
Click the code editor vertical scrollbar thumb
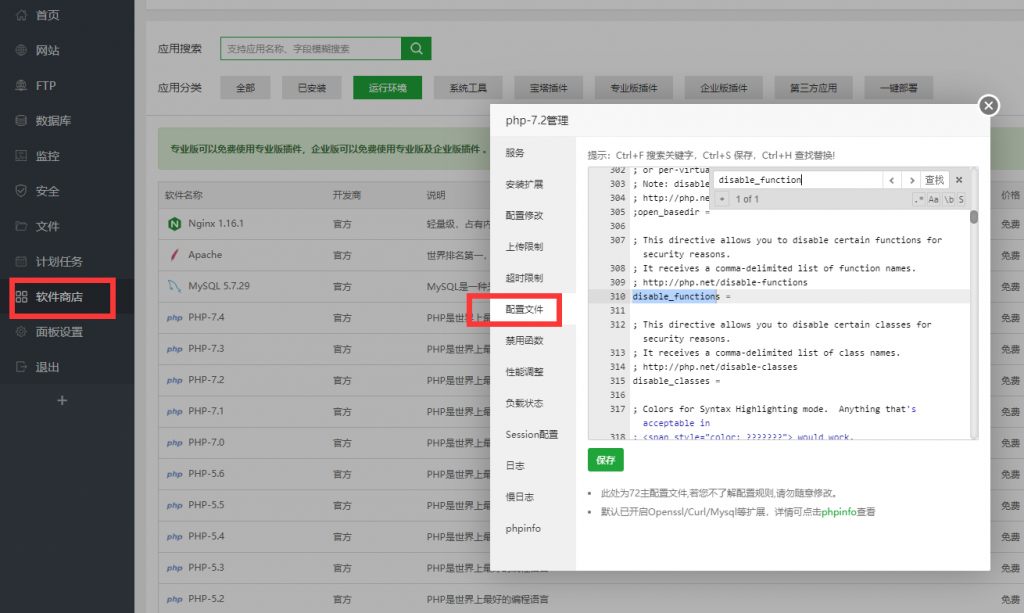point(974,215)
